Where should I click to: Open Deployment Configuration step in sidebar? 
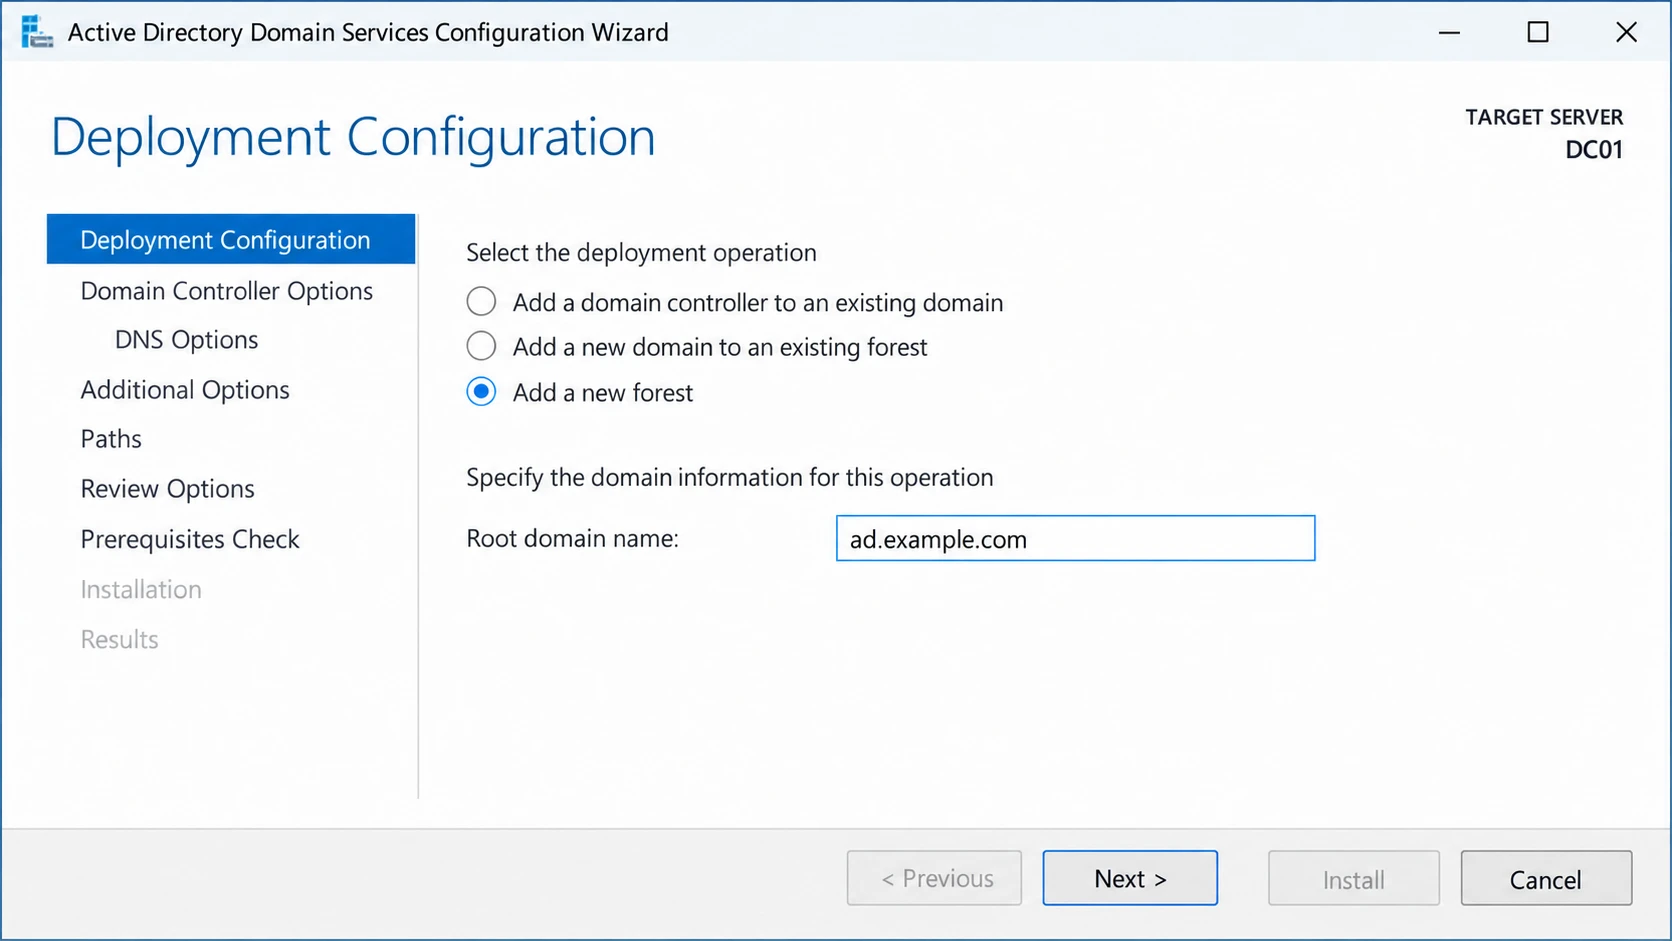pyautogui.click(x=231, y=239)
